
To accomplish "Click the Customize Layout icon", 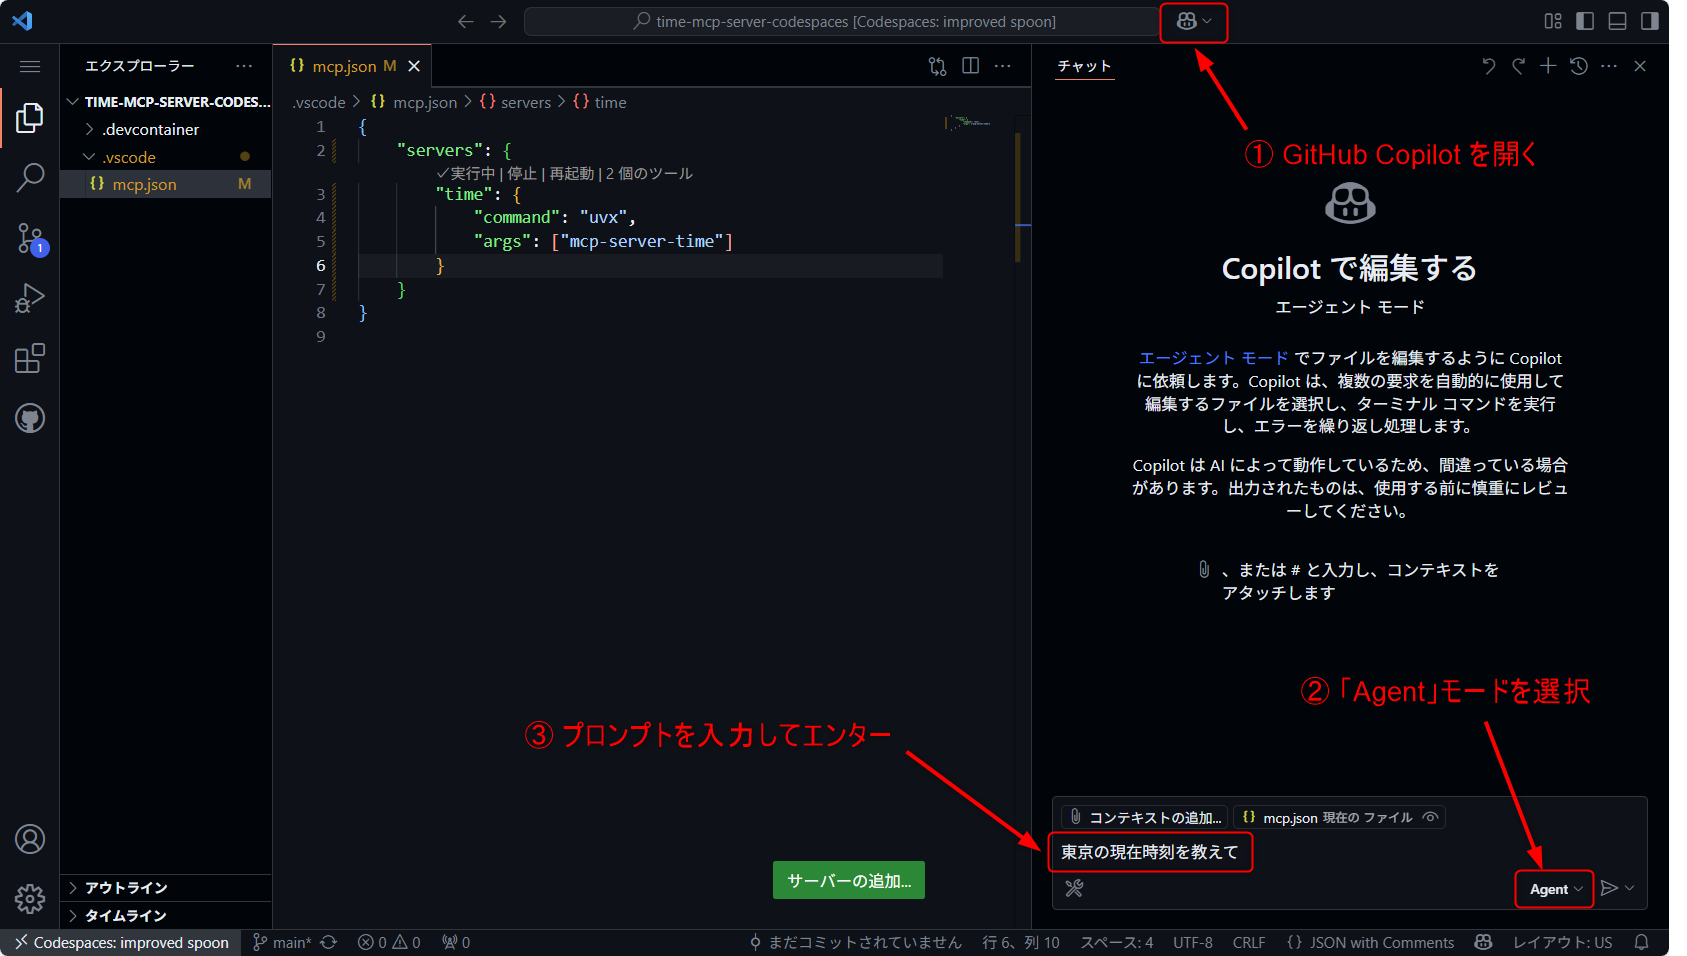I will tap(1553, 21).
